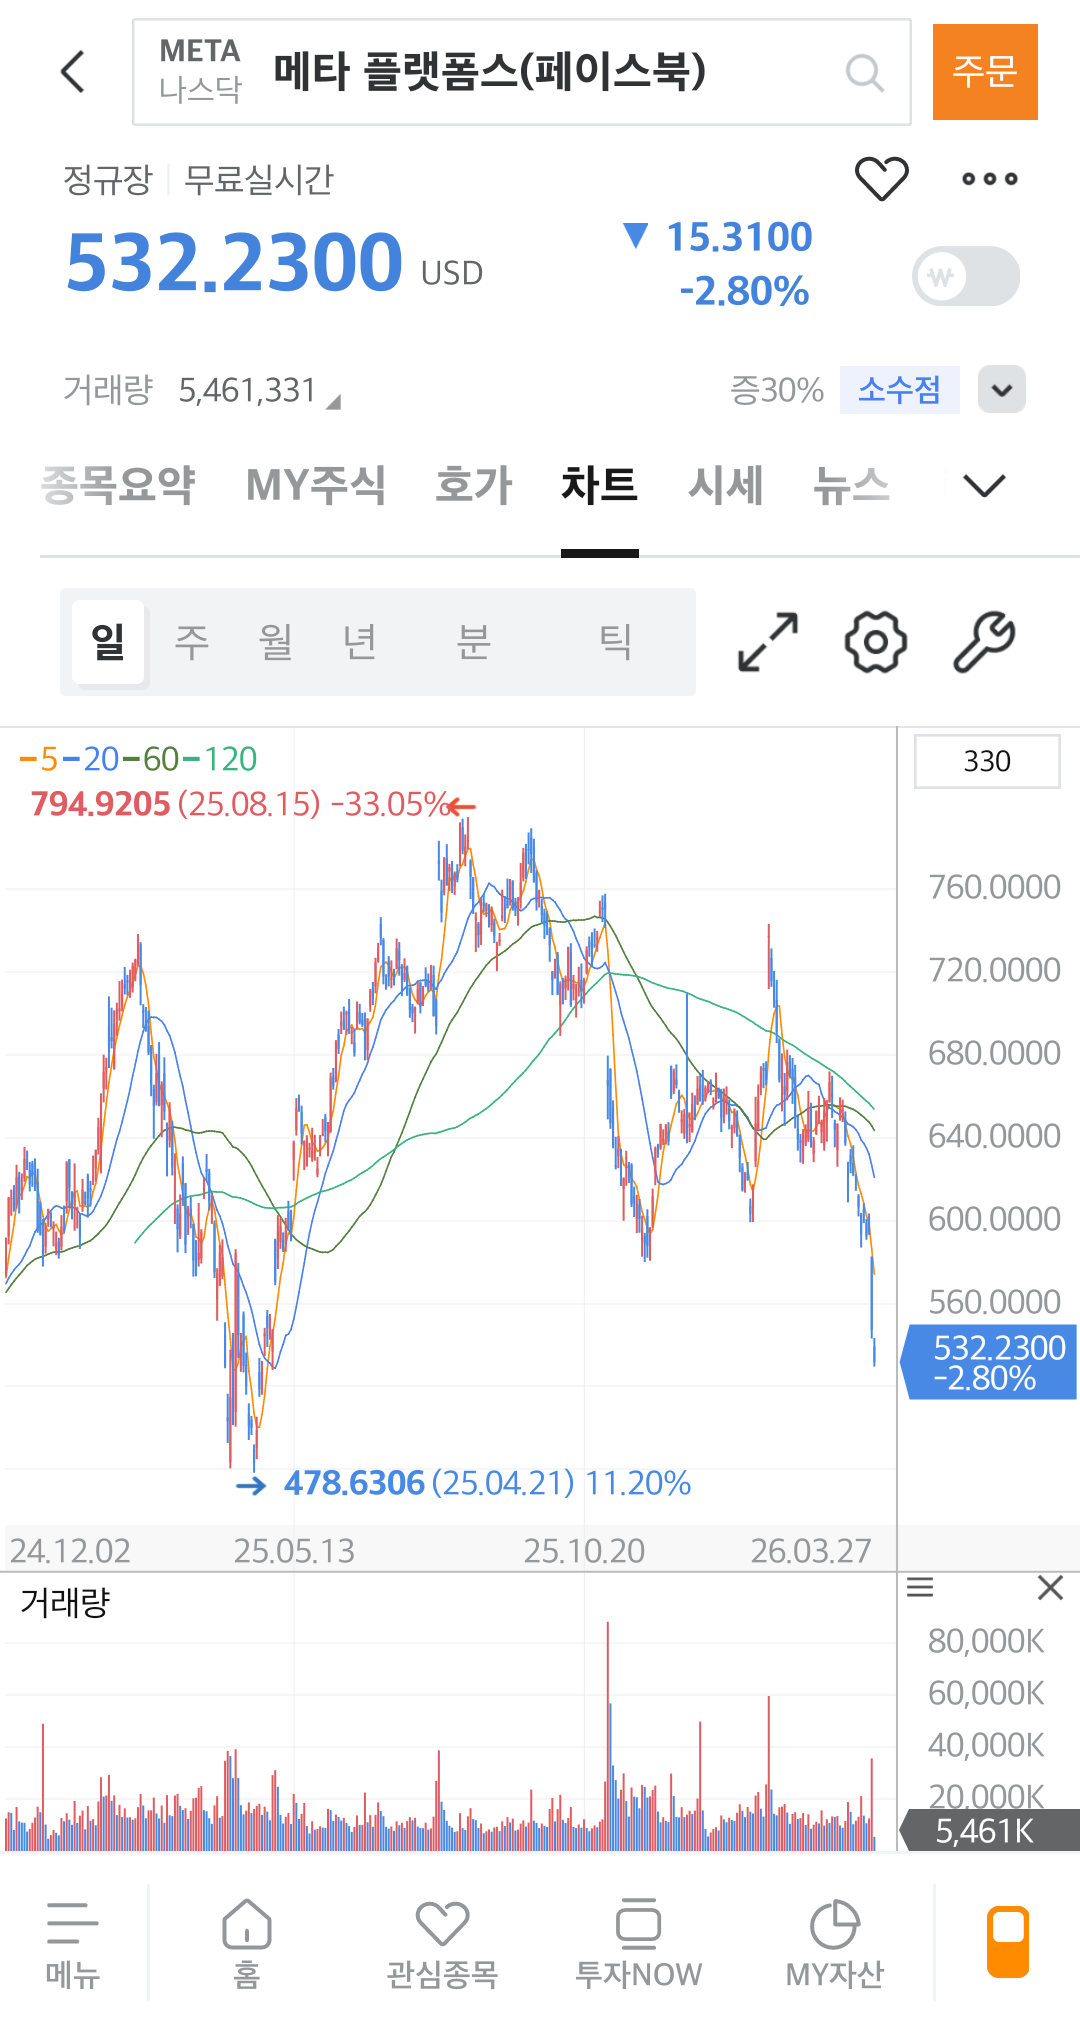The width and height of the screenshot is (1080, 2031).
Task: Expand chart to fullscreen view
Action: click(768, 642)
